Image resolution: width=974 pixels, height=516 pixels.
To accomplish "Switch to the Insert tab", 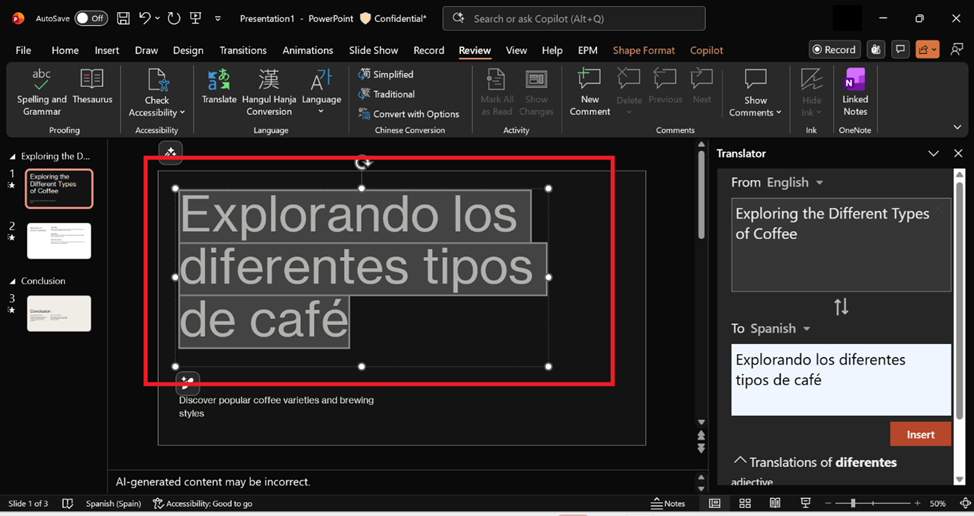I will click(x=107, y=50).
